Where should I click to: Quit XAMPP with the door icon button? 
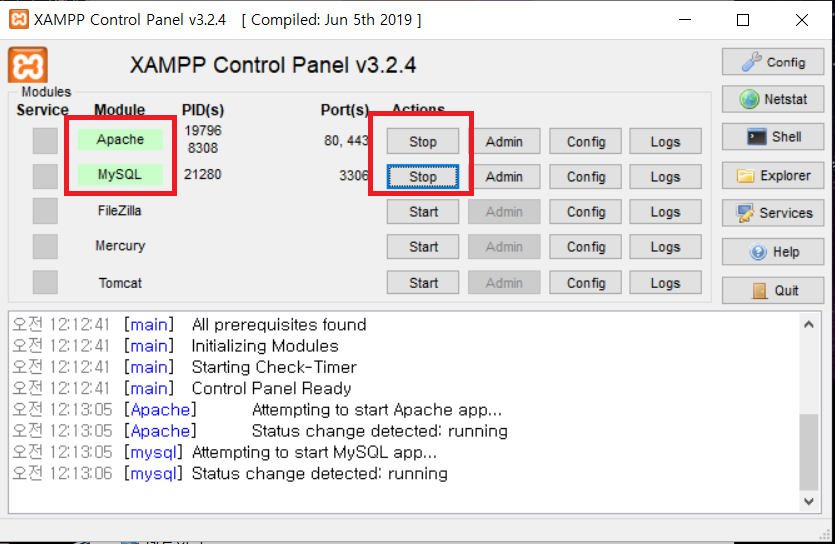pyautogui.click(x=773, y=291)
